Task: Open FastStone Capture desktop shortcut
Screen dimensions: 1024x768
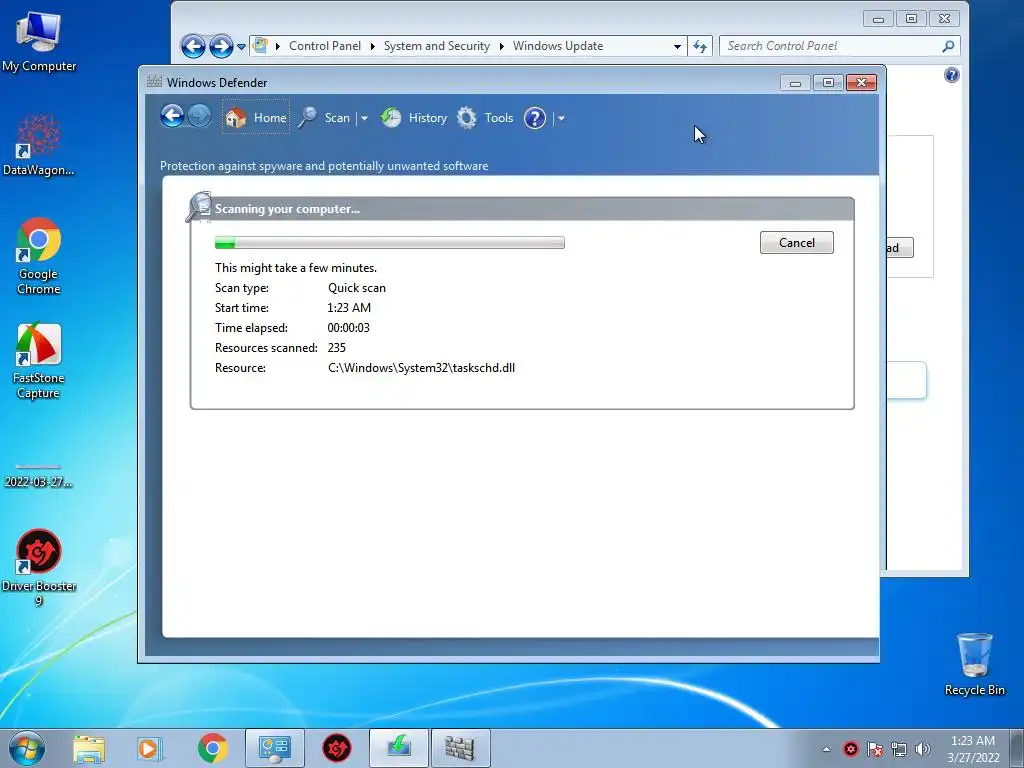Action: [x=39, y=360]
